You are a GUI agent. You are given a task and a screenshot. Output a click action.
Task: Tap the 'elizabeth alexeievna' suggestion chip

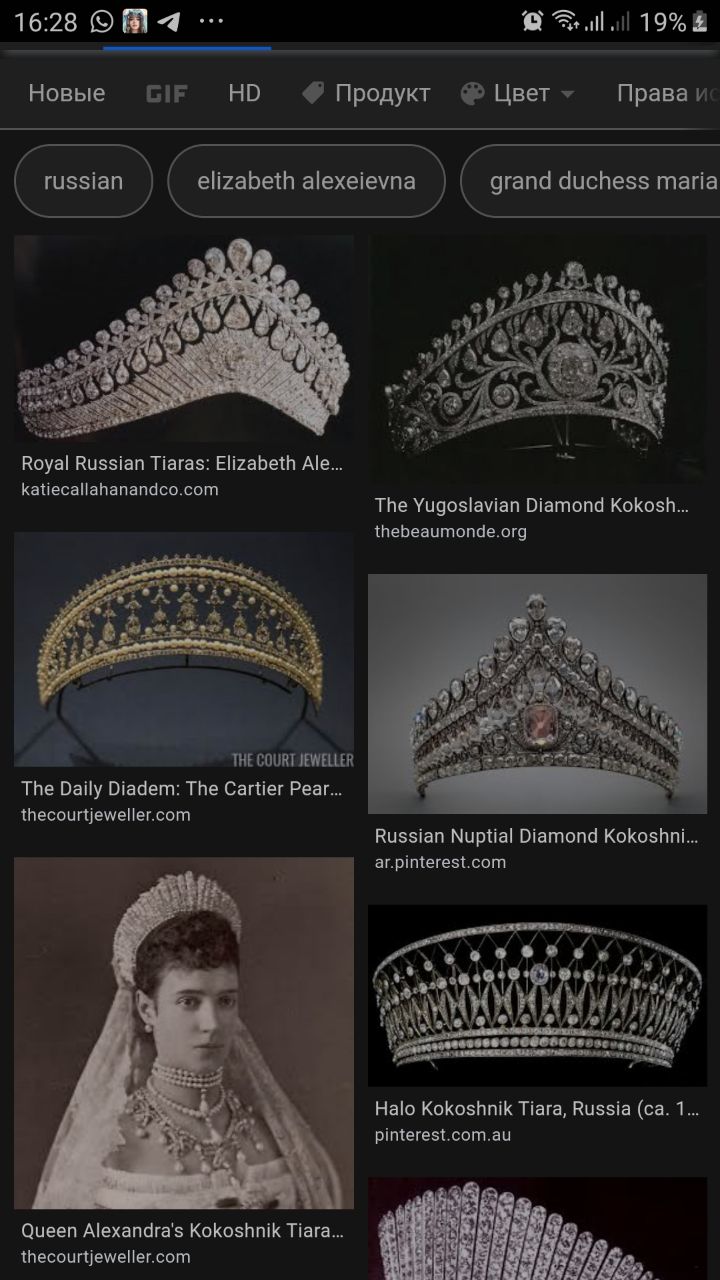point(306,181)
